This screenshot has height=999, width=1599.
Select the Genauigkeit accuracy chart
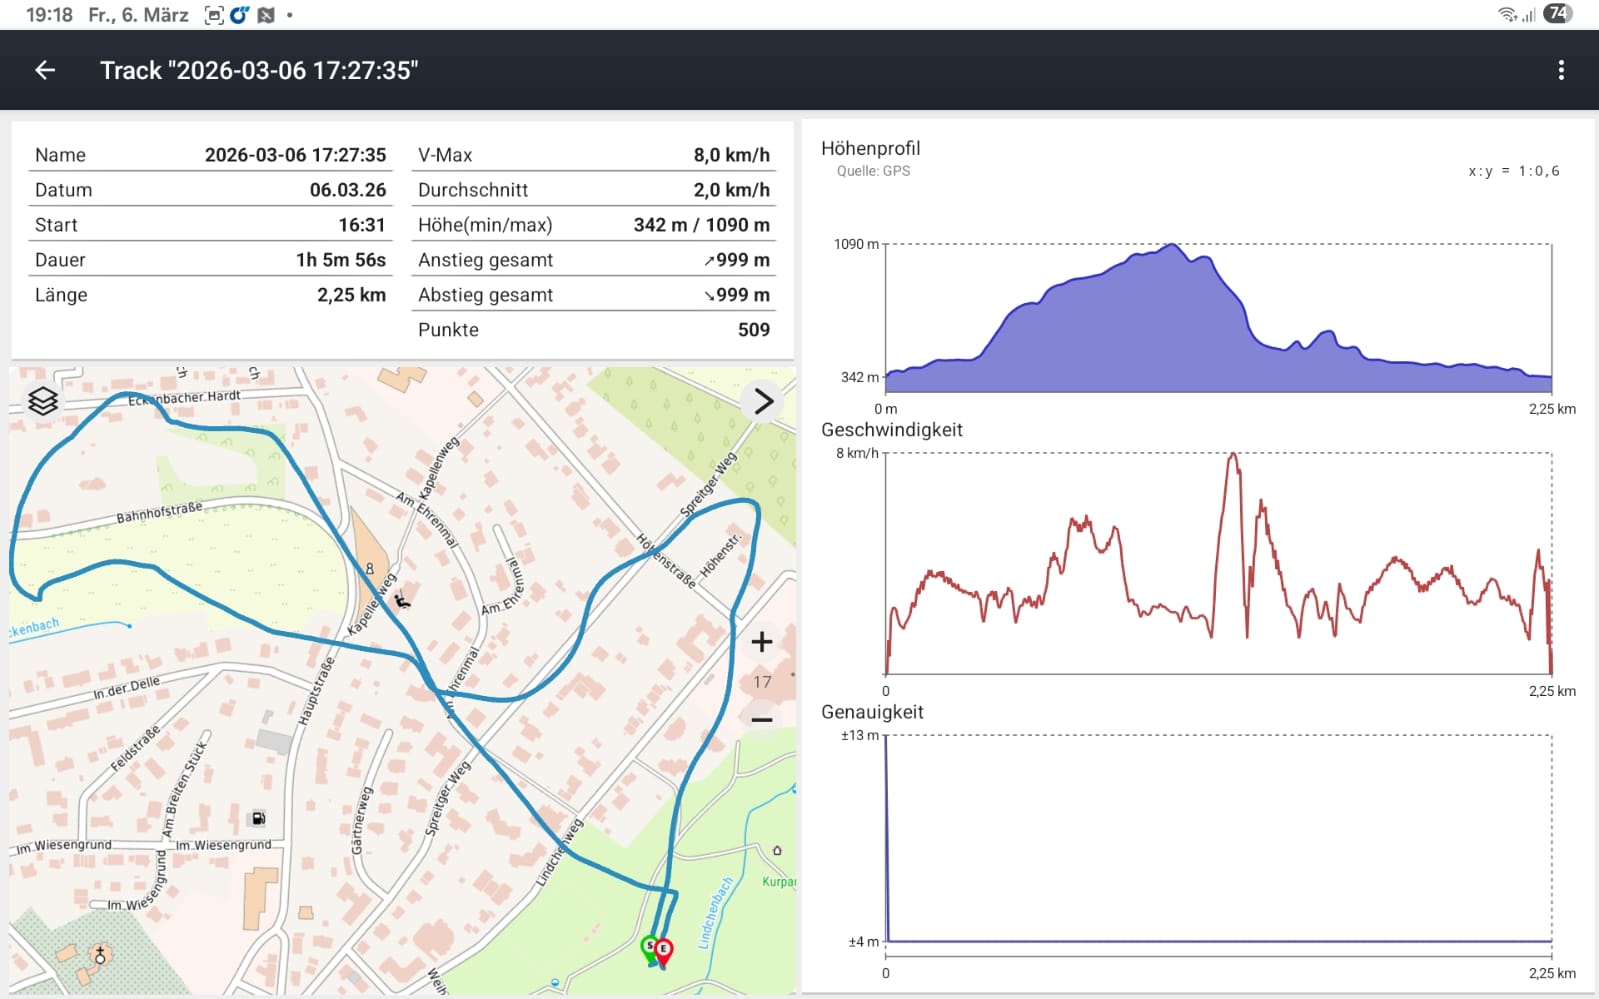coord(1217,838)
